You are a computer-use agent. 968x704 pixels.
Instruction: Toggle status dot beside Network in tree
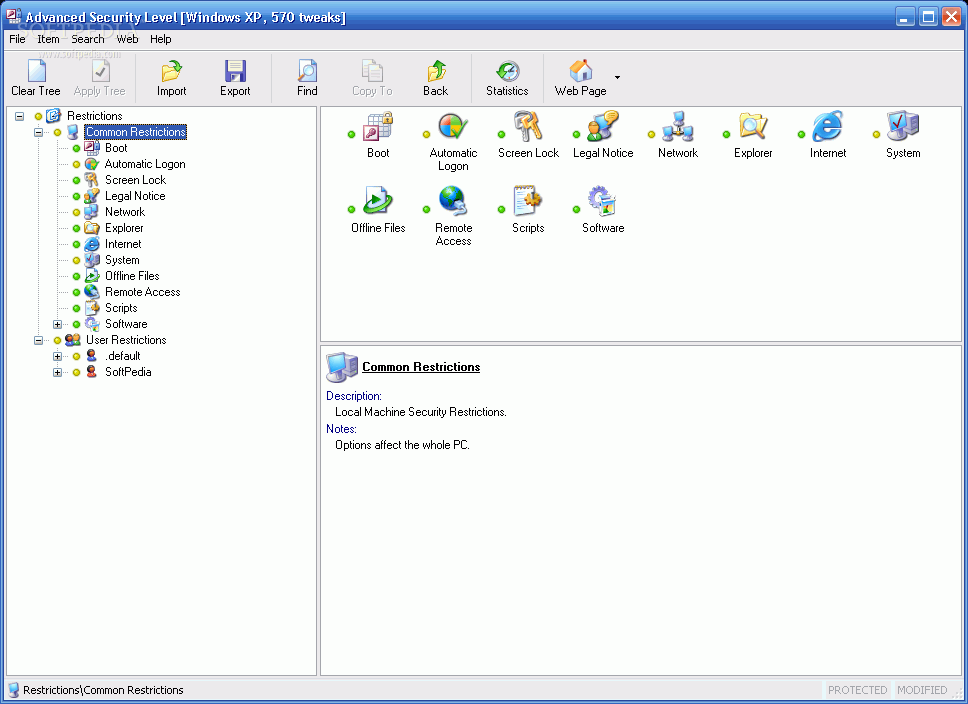pyautogui.click(x=77, y=212)
